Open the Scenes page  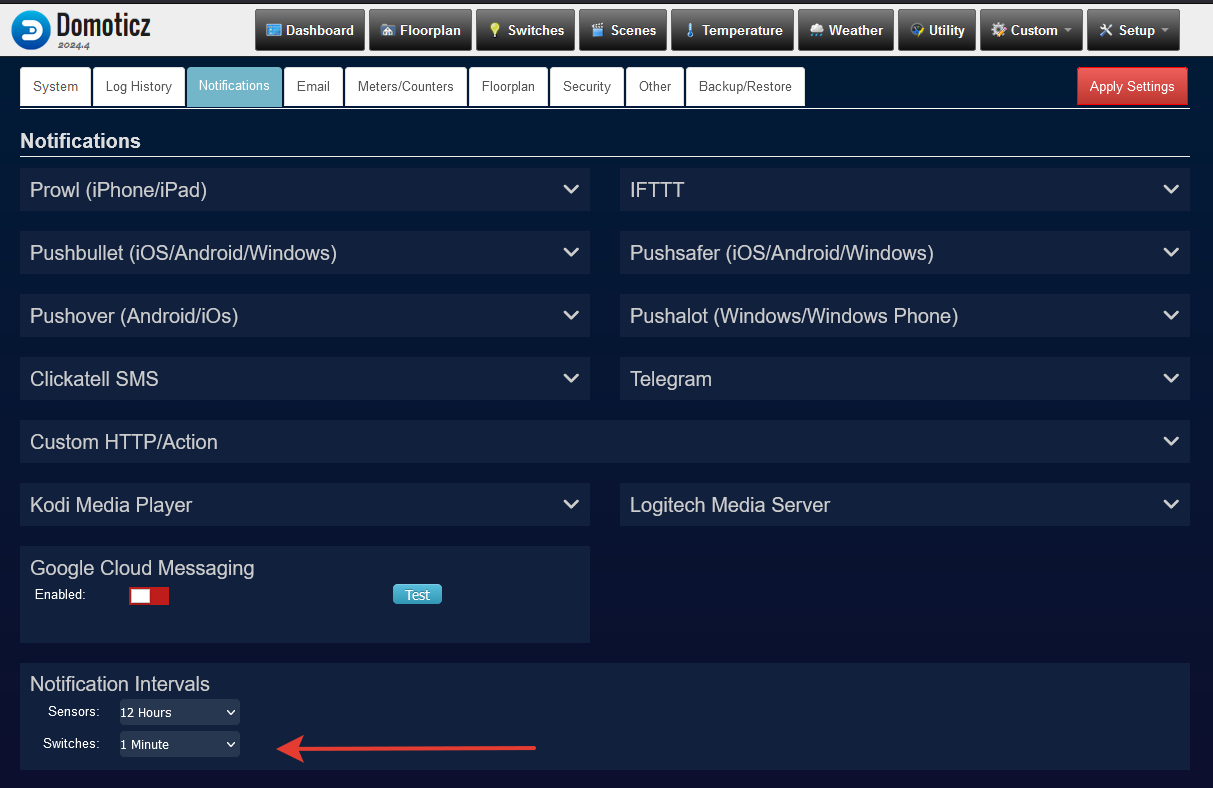point(623,30)
